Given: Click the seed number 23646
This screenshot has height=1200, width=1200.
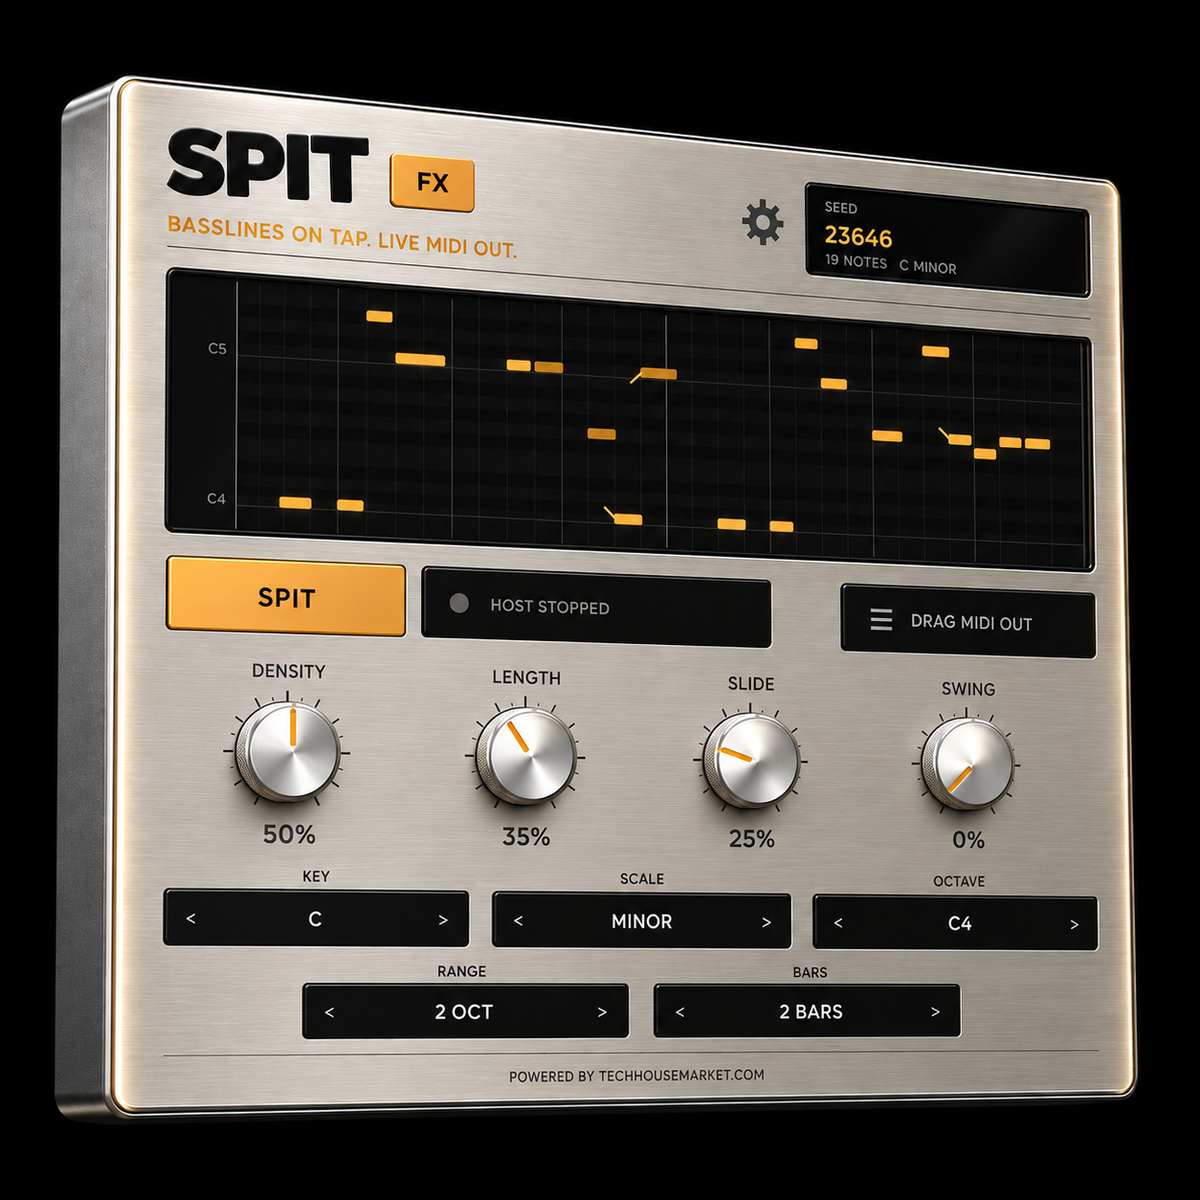Looking at the screenshot, I should click(858, 237).
